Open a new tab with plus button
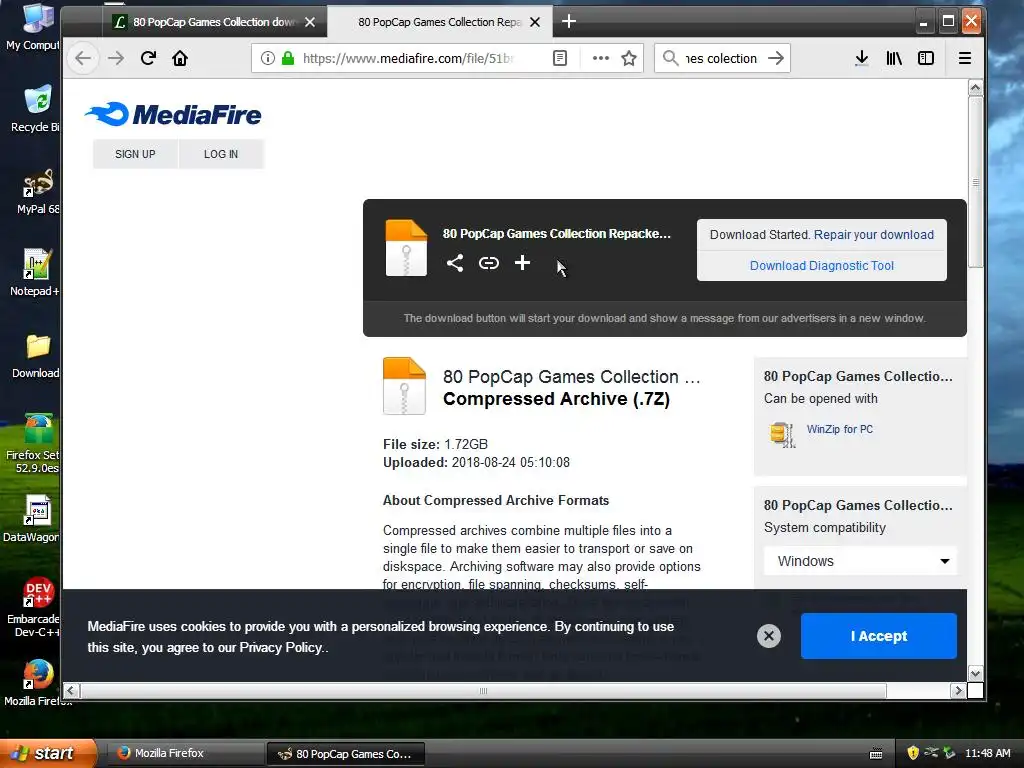The width and height of the screenshot is (1024, 768). (569, 22)
